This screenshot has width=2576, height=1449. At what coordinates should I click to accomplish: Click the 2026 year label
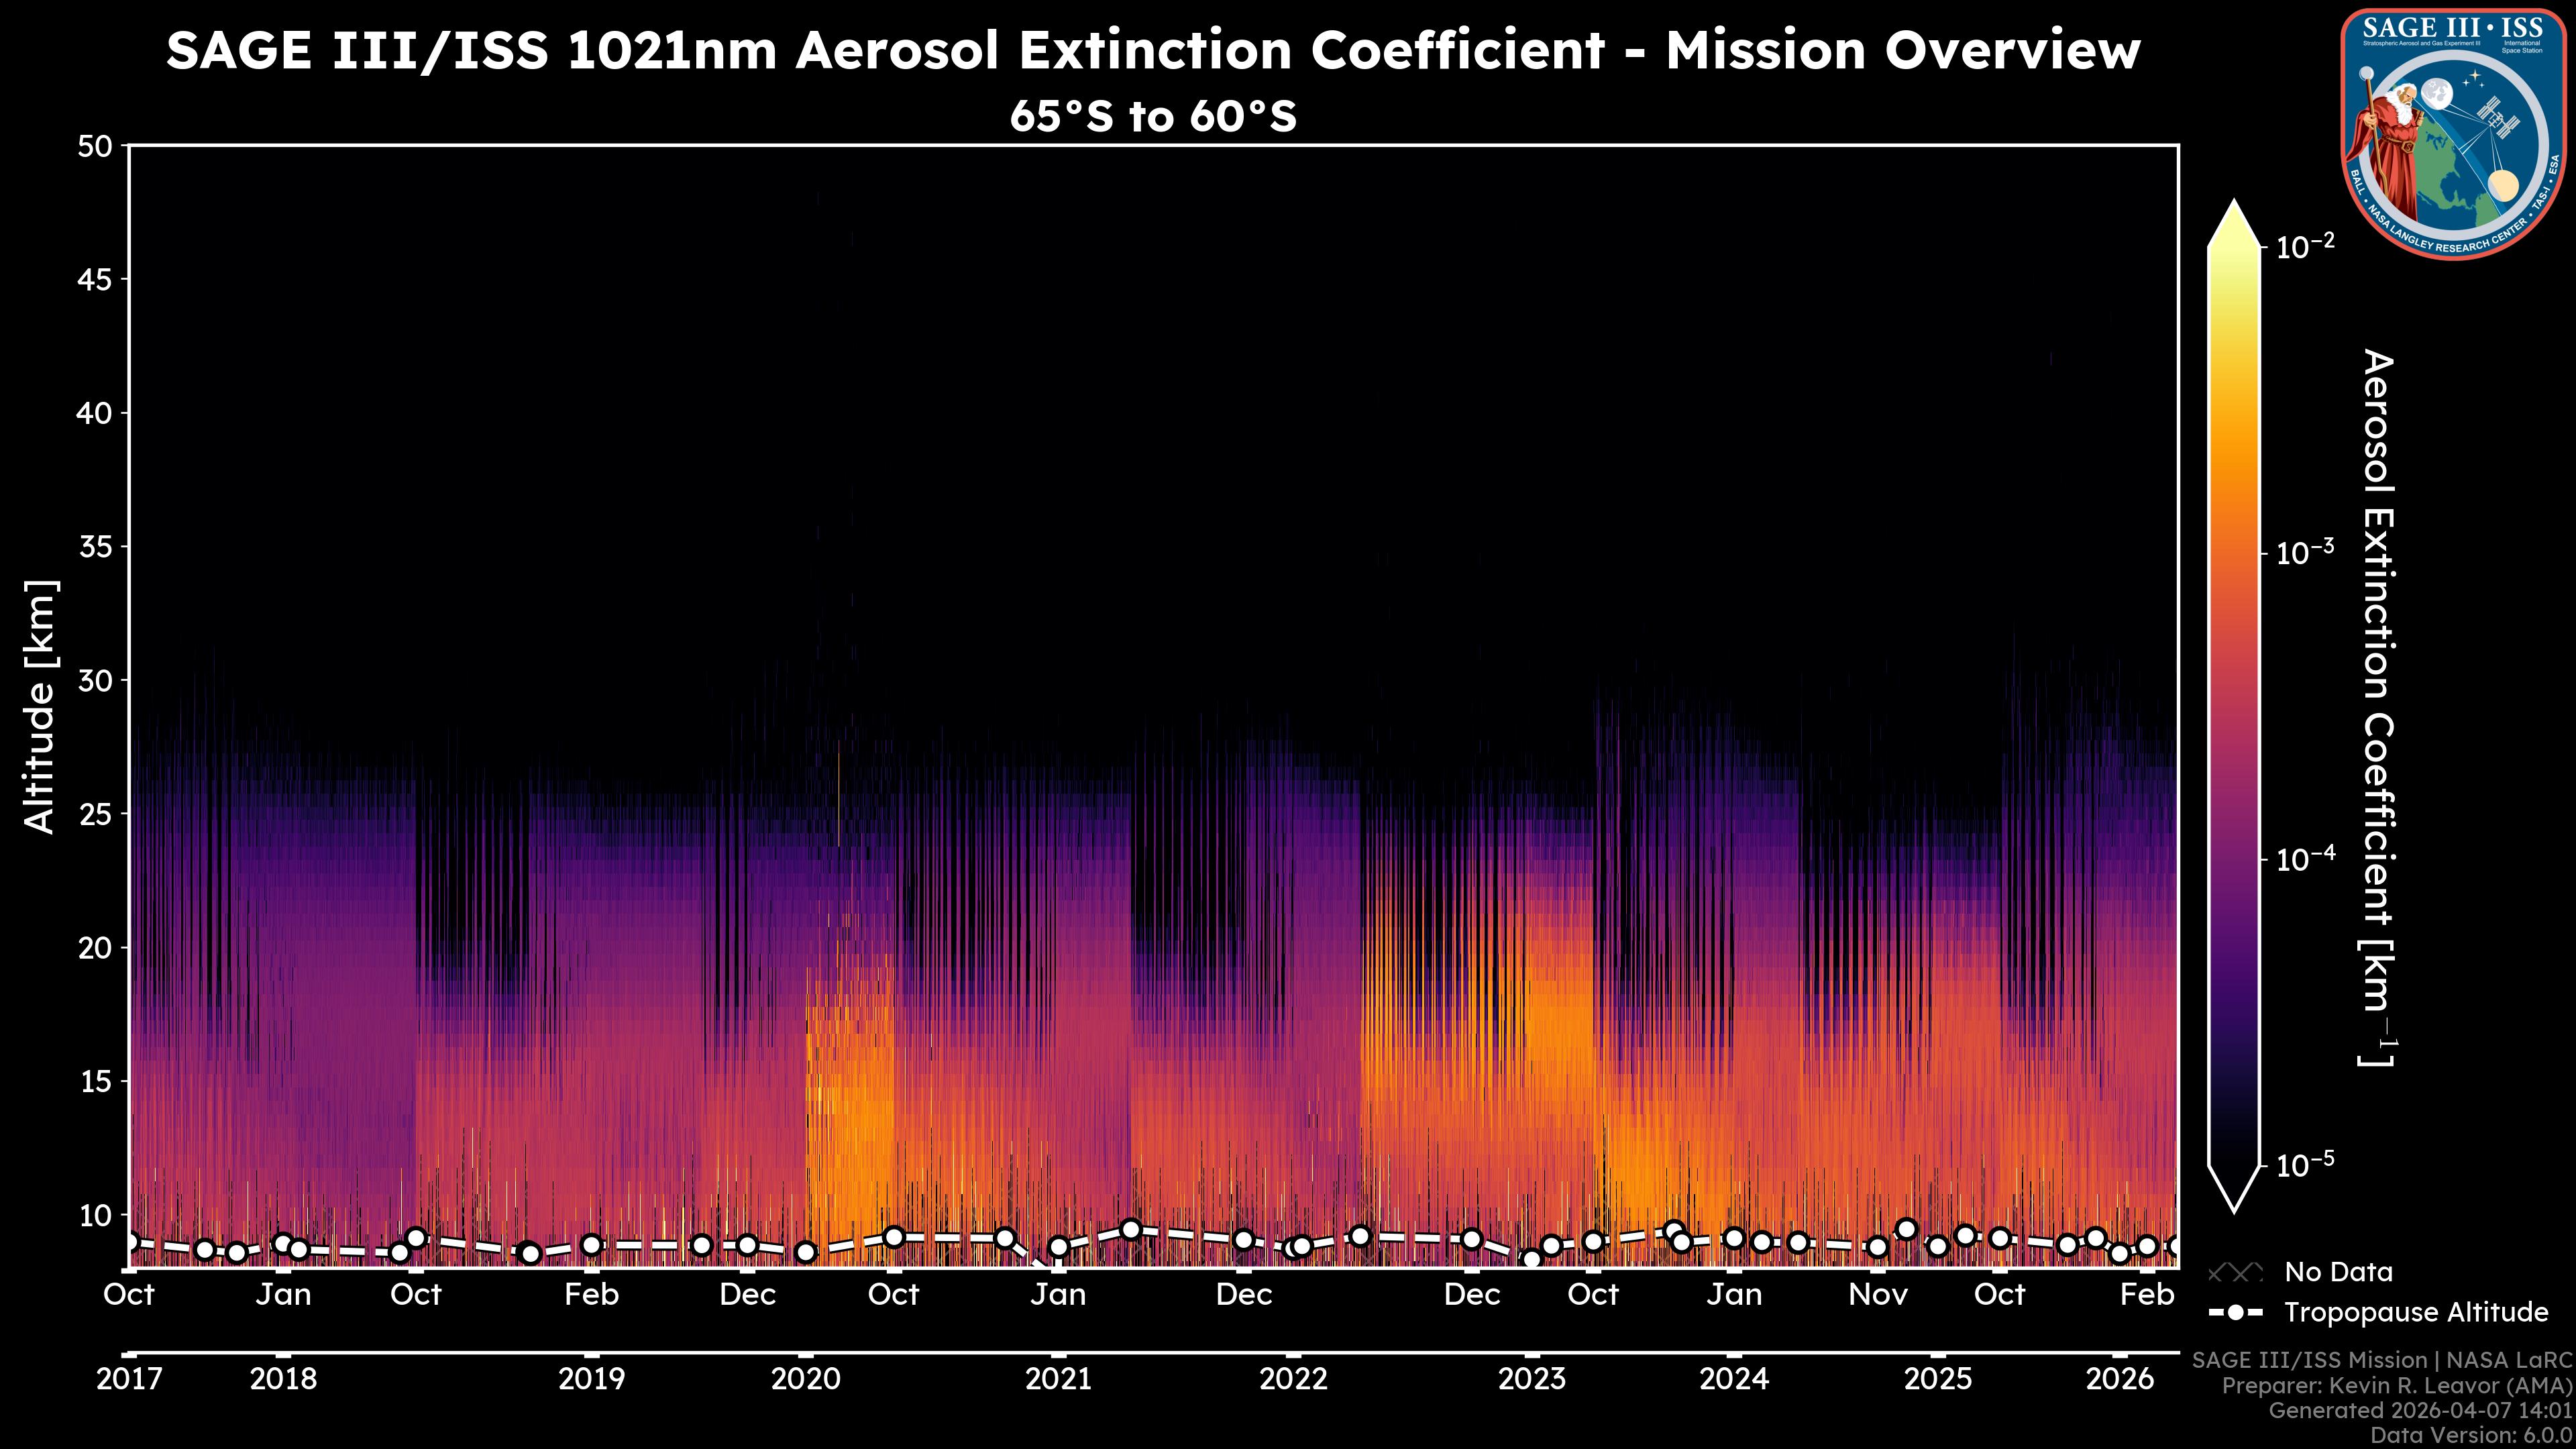2119,1379
